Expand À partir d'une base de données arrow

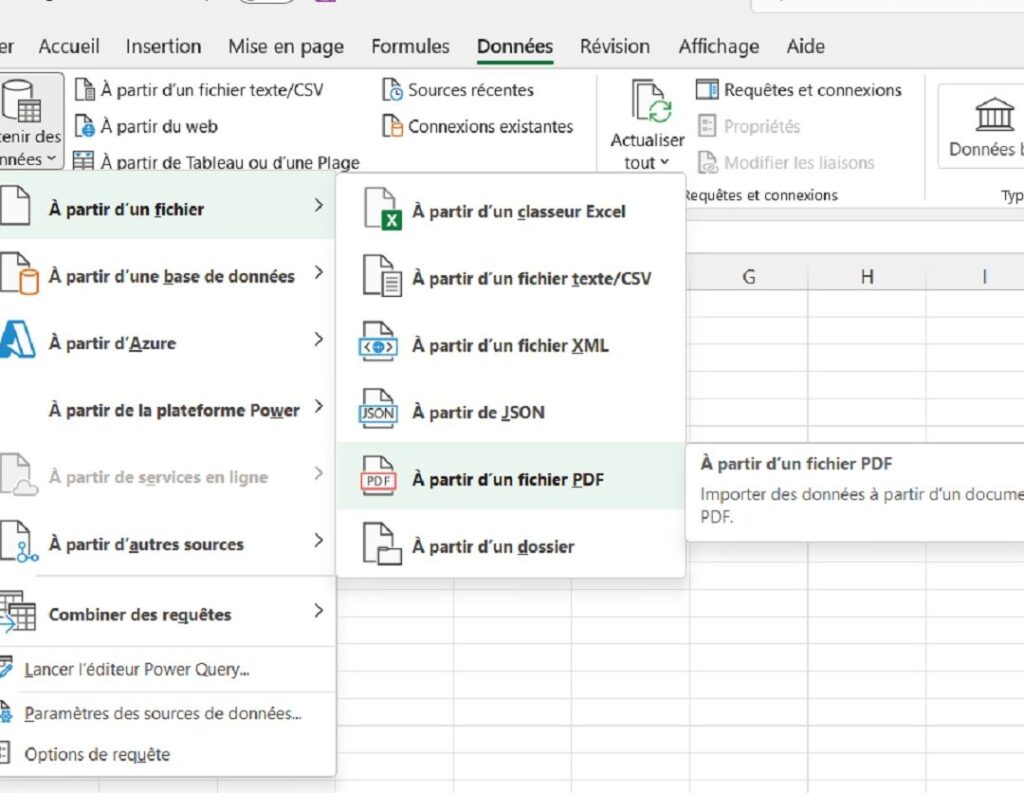coord(318,272)
